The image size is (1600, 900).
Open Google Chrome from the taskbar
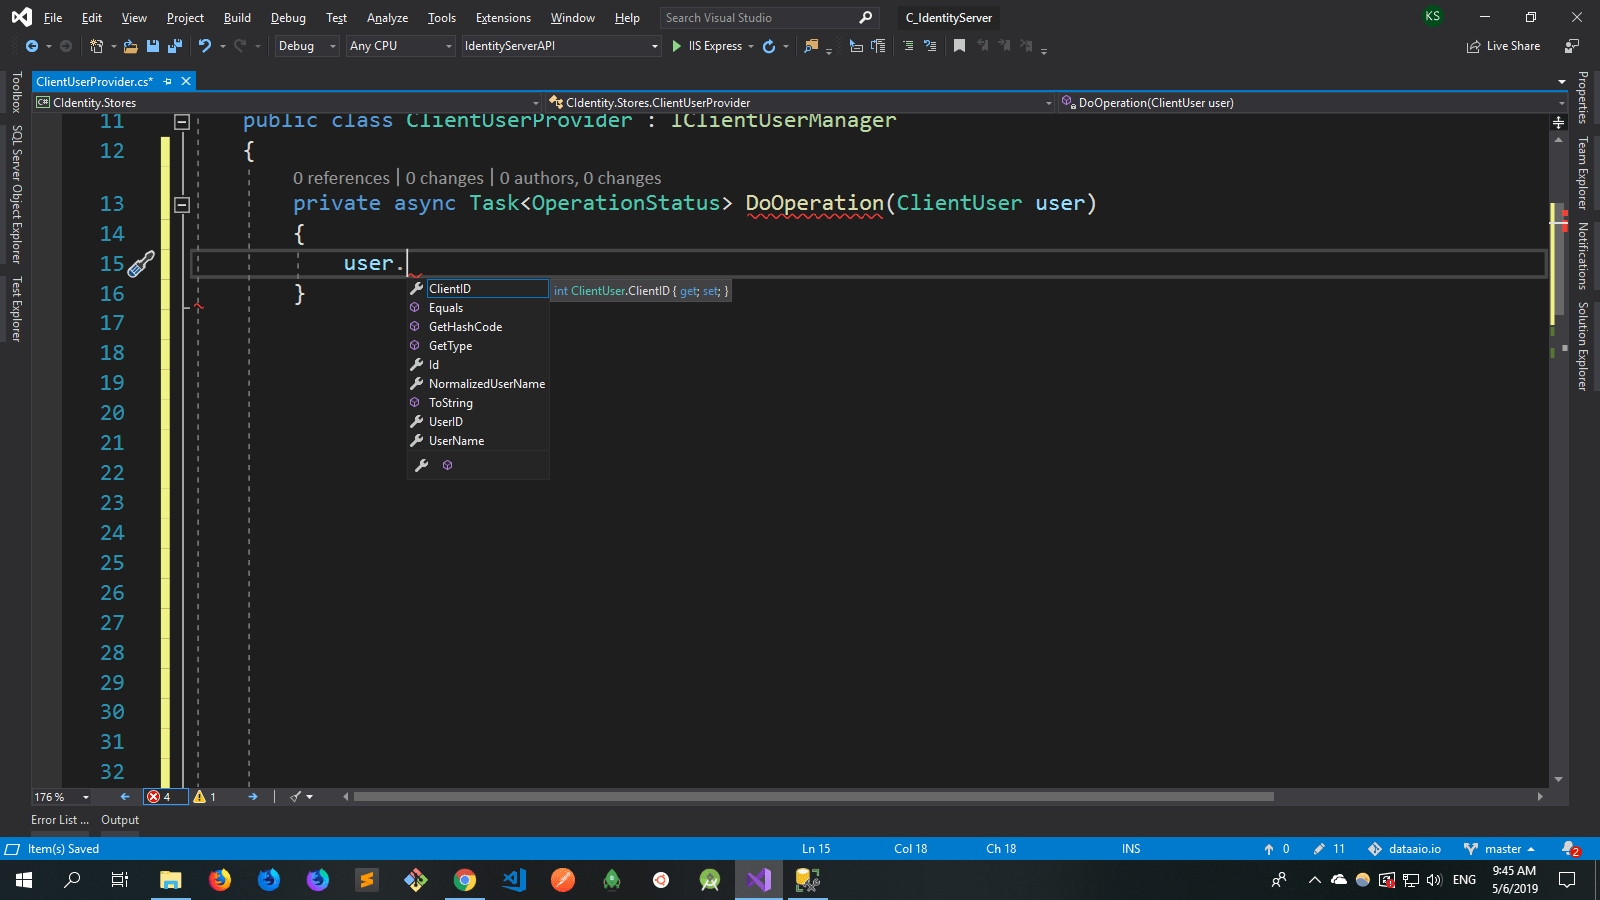tap(465, 881)
